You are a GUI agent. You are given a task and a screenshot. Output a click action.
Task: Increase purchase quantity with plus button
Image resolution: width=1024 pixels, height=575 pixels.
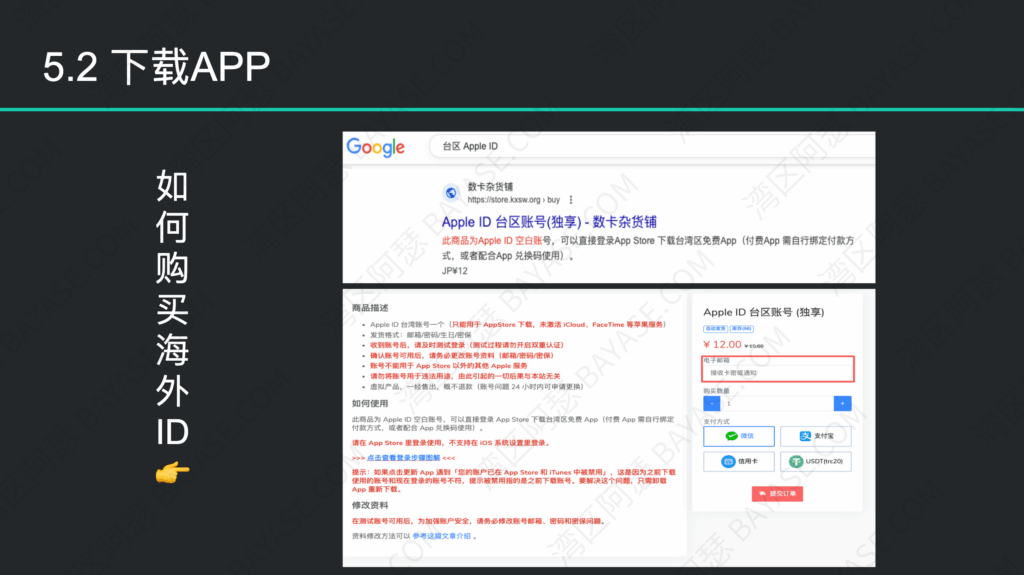pos(842,403)
